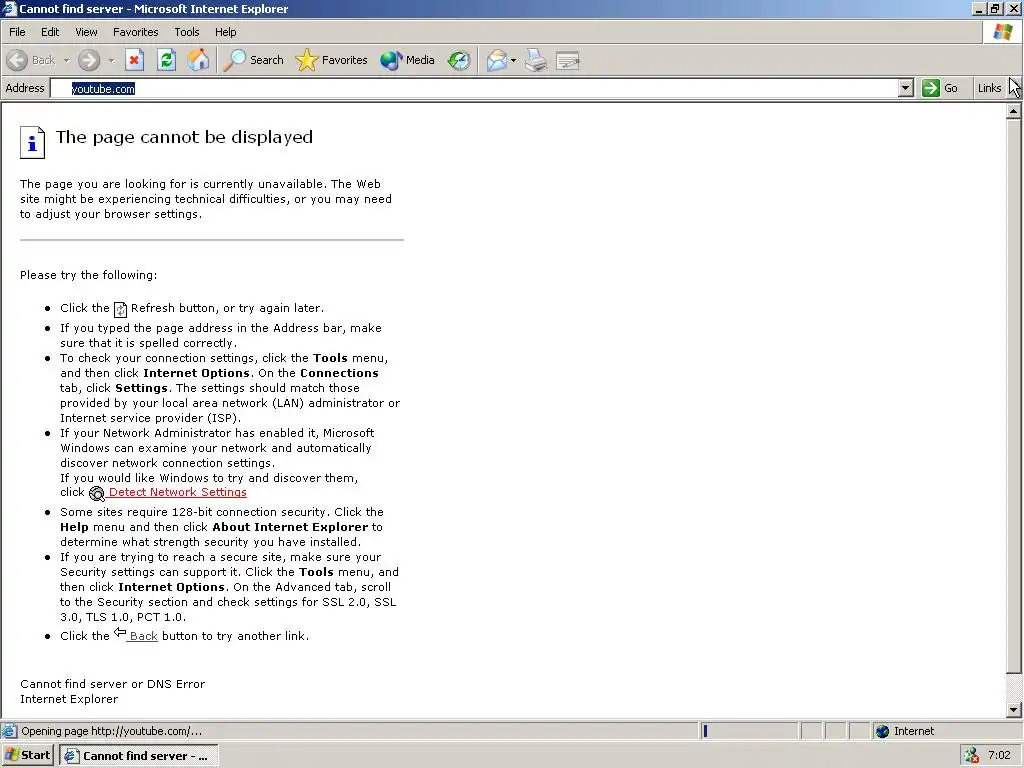The height and width of the screenshot is (768, 1024).
Task: Go to the Home page icon
Action: point(198,60)
